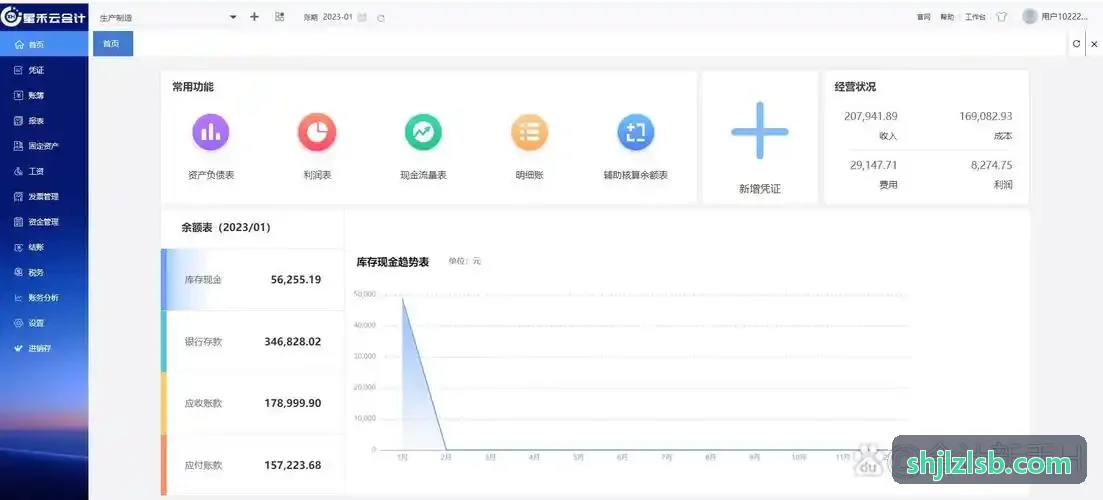Screen dimensions: 1103x500
Task: Click the tab bar refresh icon
Action: (x=1076, y=44)
